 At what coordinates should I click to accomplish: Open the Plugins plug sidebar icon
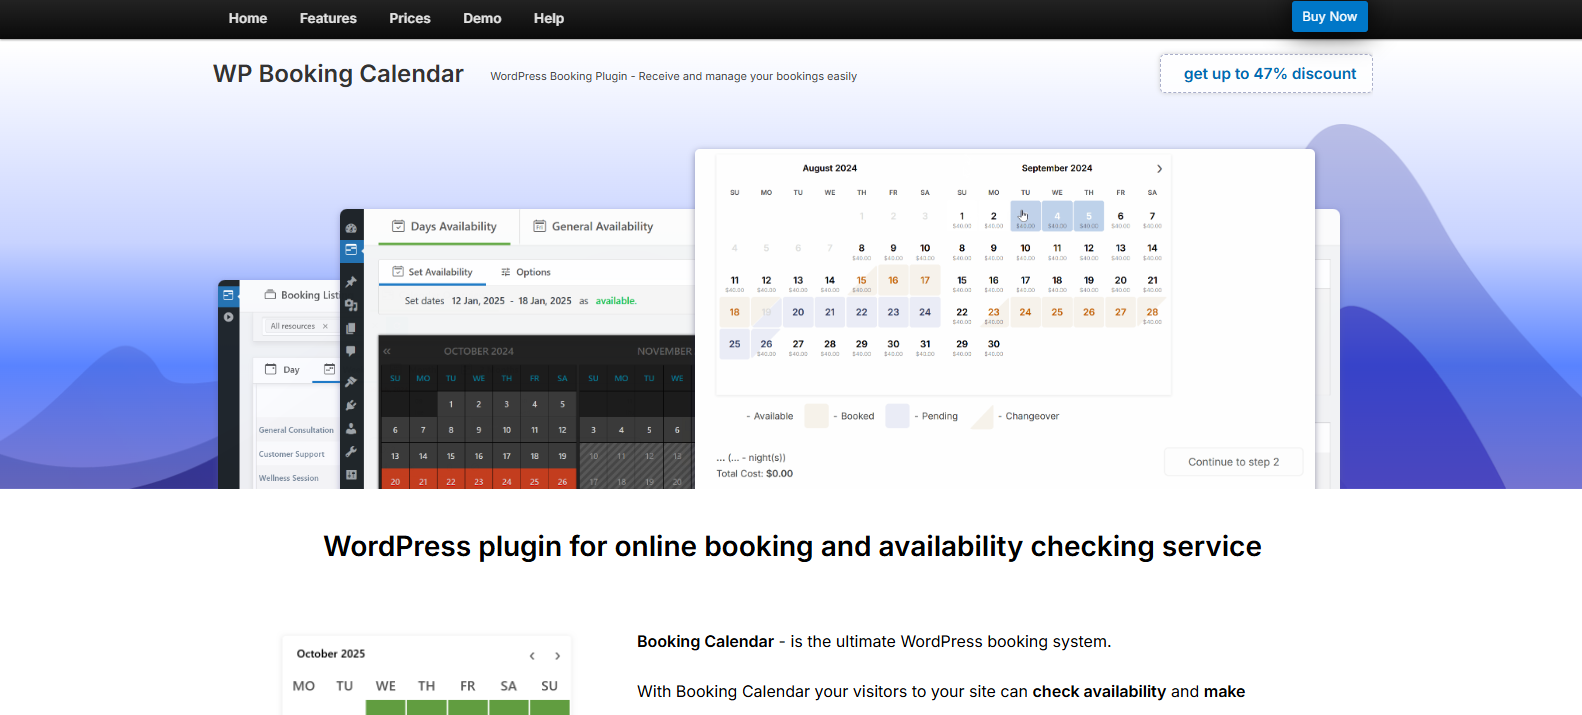coord(351,405)
